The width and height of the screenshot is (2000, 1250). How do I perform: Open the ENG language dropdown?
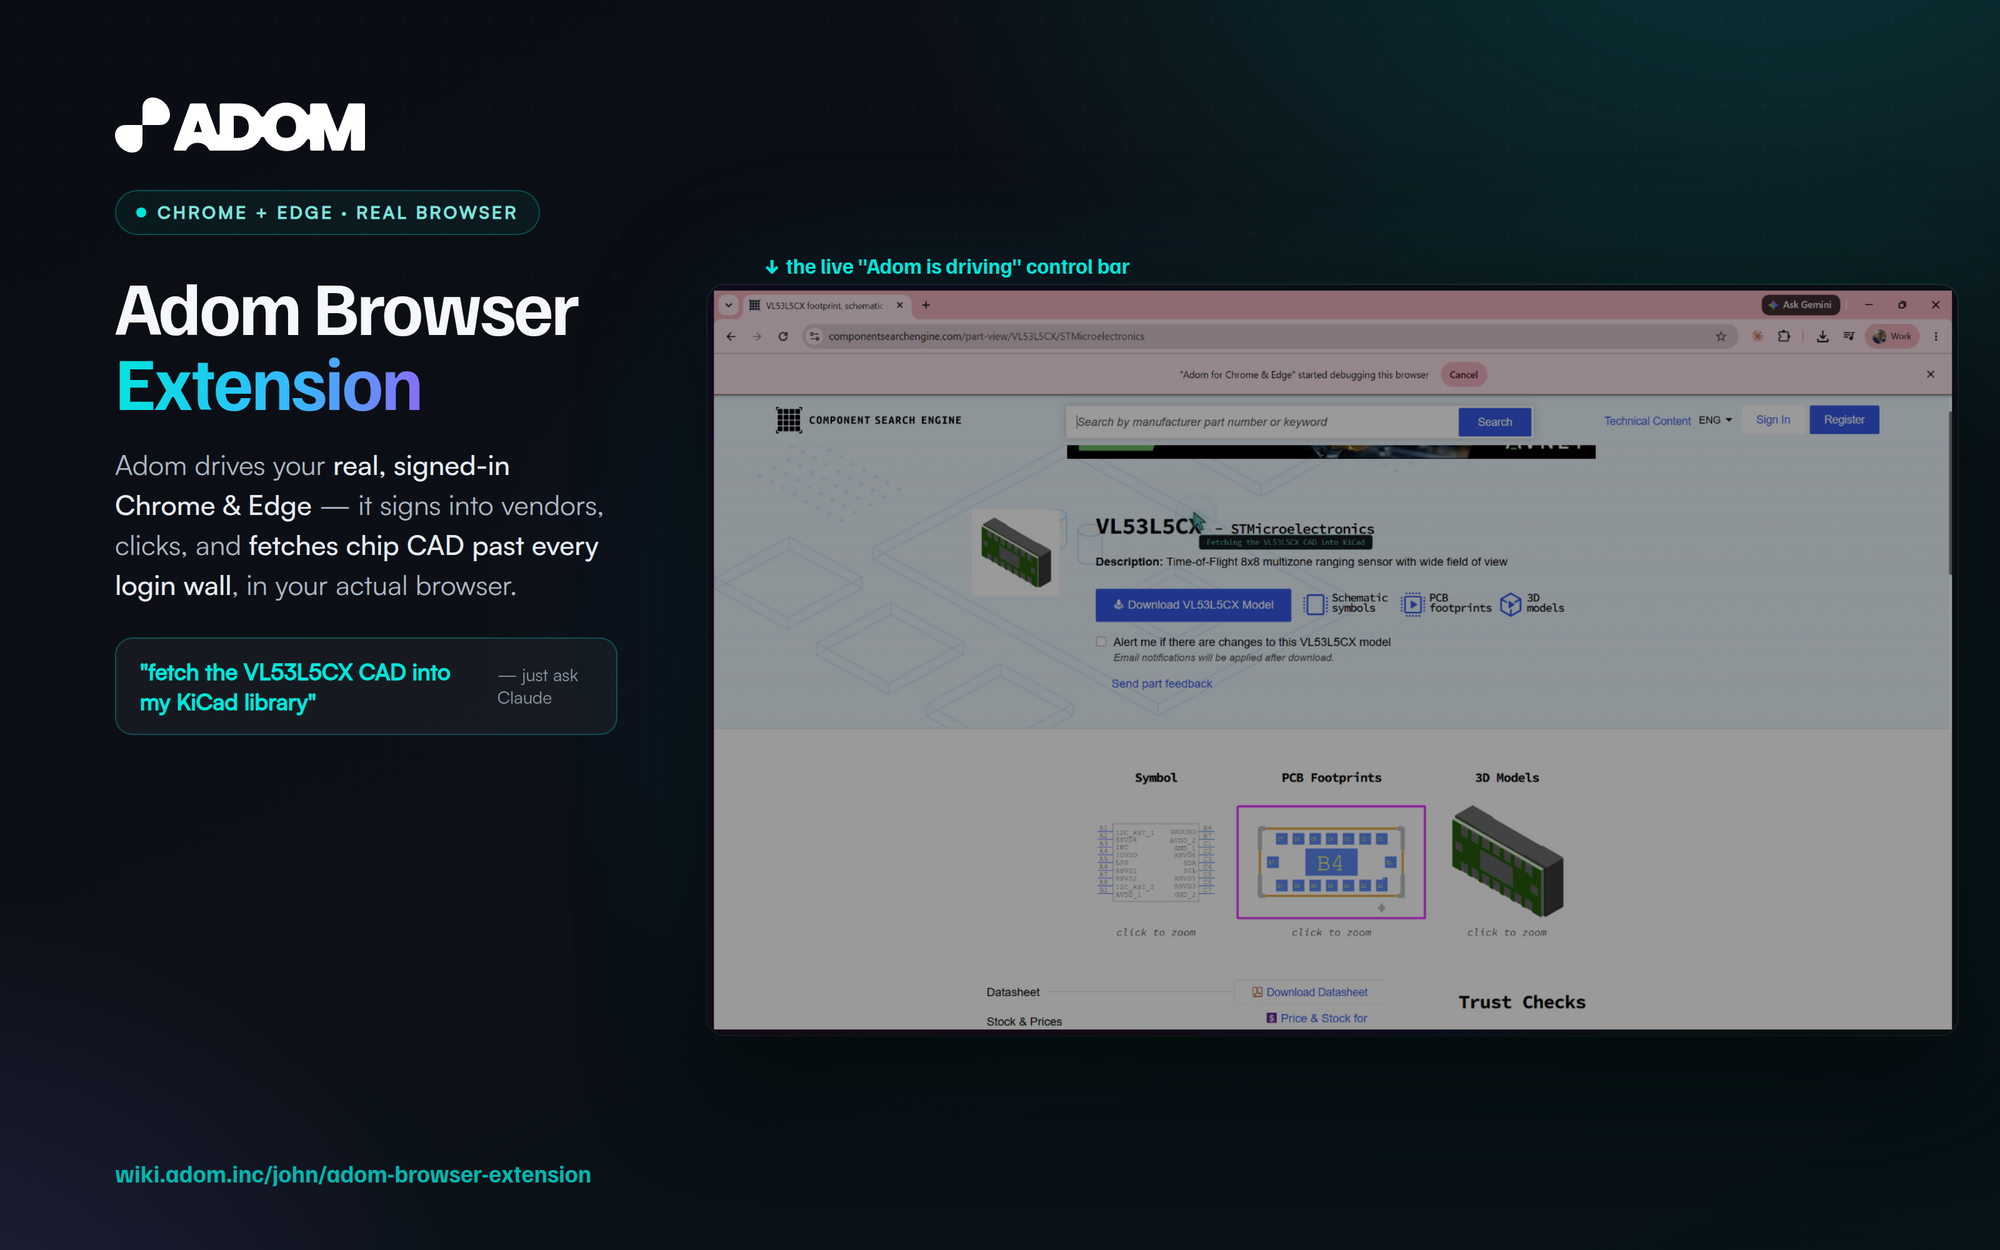pyautogui.click(x=1715, y=421)
